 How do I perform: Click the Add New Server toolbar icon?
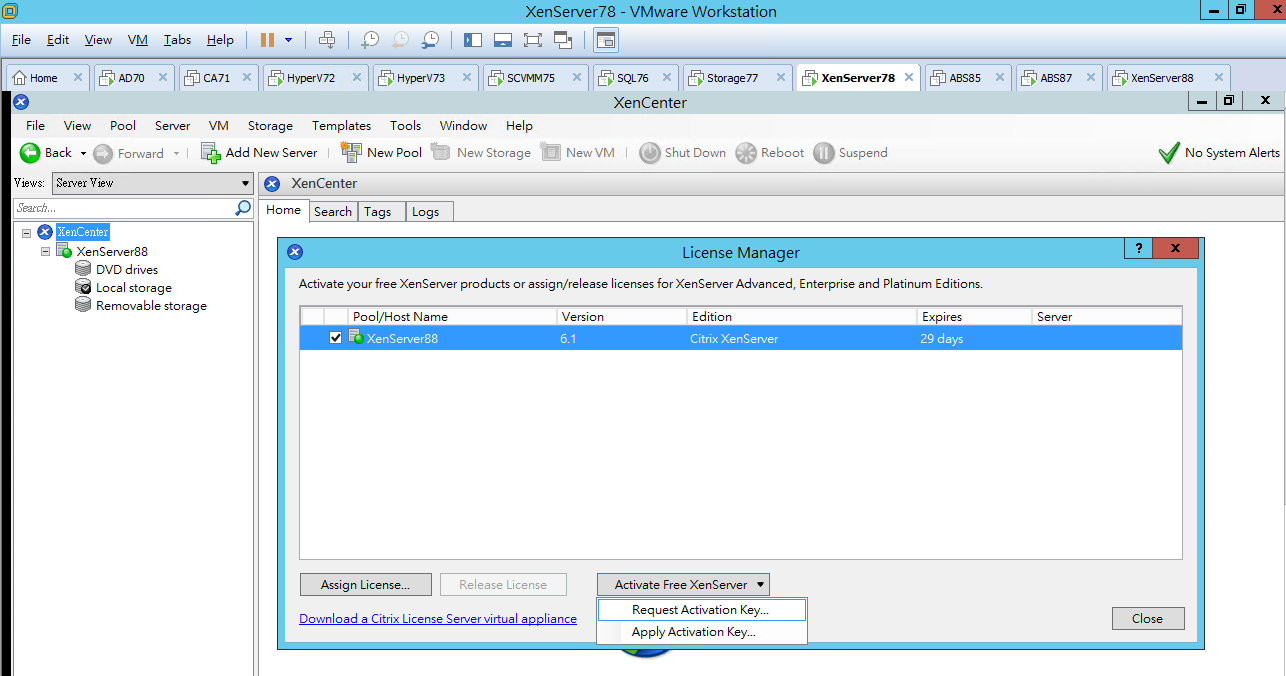click(211, 152)
